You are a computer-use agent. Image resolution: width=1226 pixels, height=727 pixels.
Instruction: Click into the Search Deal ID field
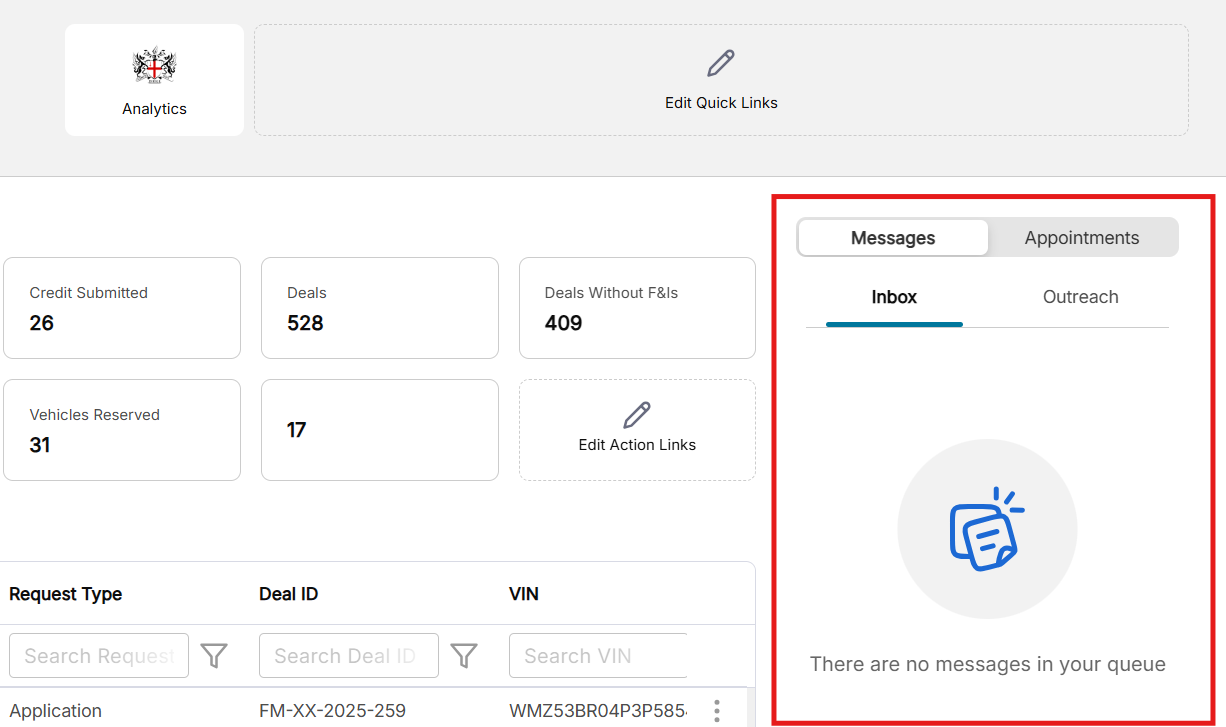click(348, 656)
